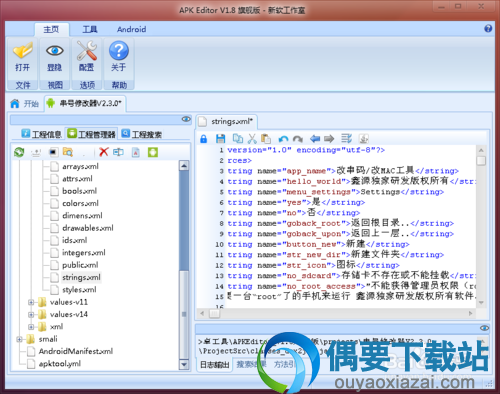Image resolution: width=500 pixels, height=394 pixels.
Task: Click the 打开 open file ribbon button
Action: click(22, 57)
